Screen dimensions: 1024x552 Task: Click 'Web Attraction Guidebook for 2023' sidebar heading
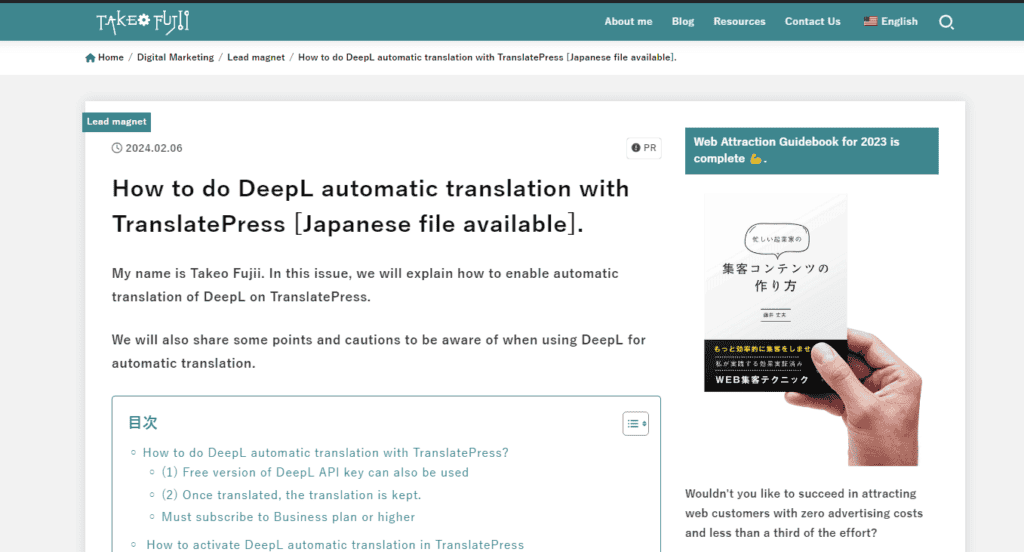pyautogui.click(x=812, y=151)
